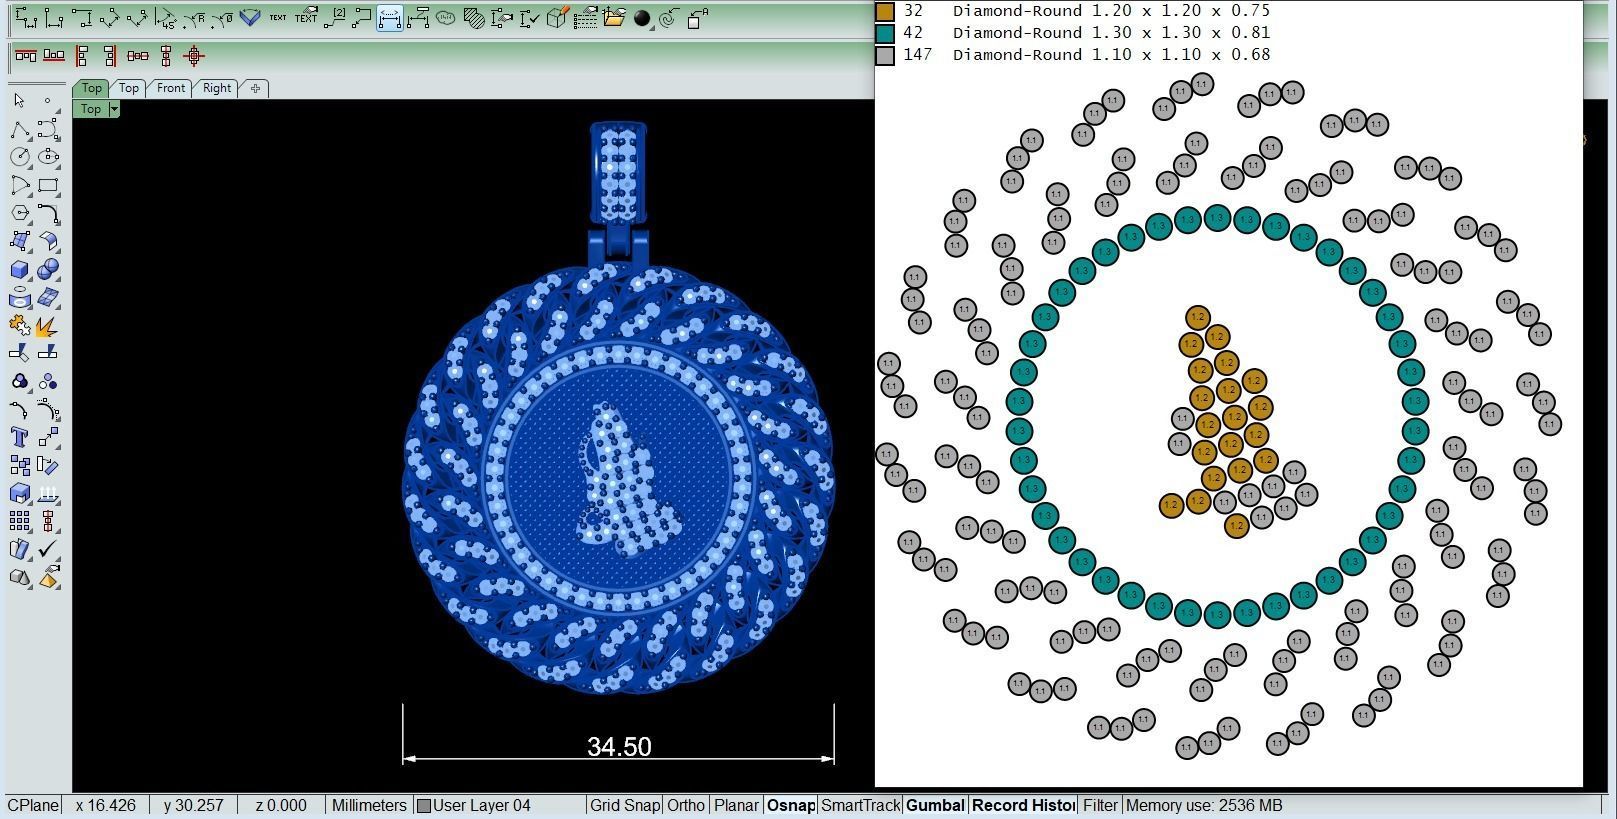
Task: Click the rectangular array grid icon
Action: click(x=19, y=521)
